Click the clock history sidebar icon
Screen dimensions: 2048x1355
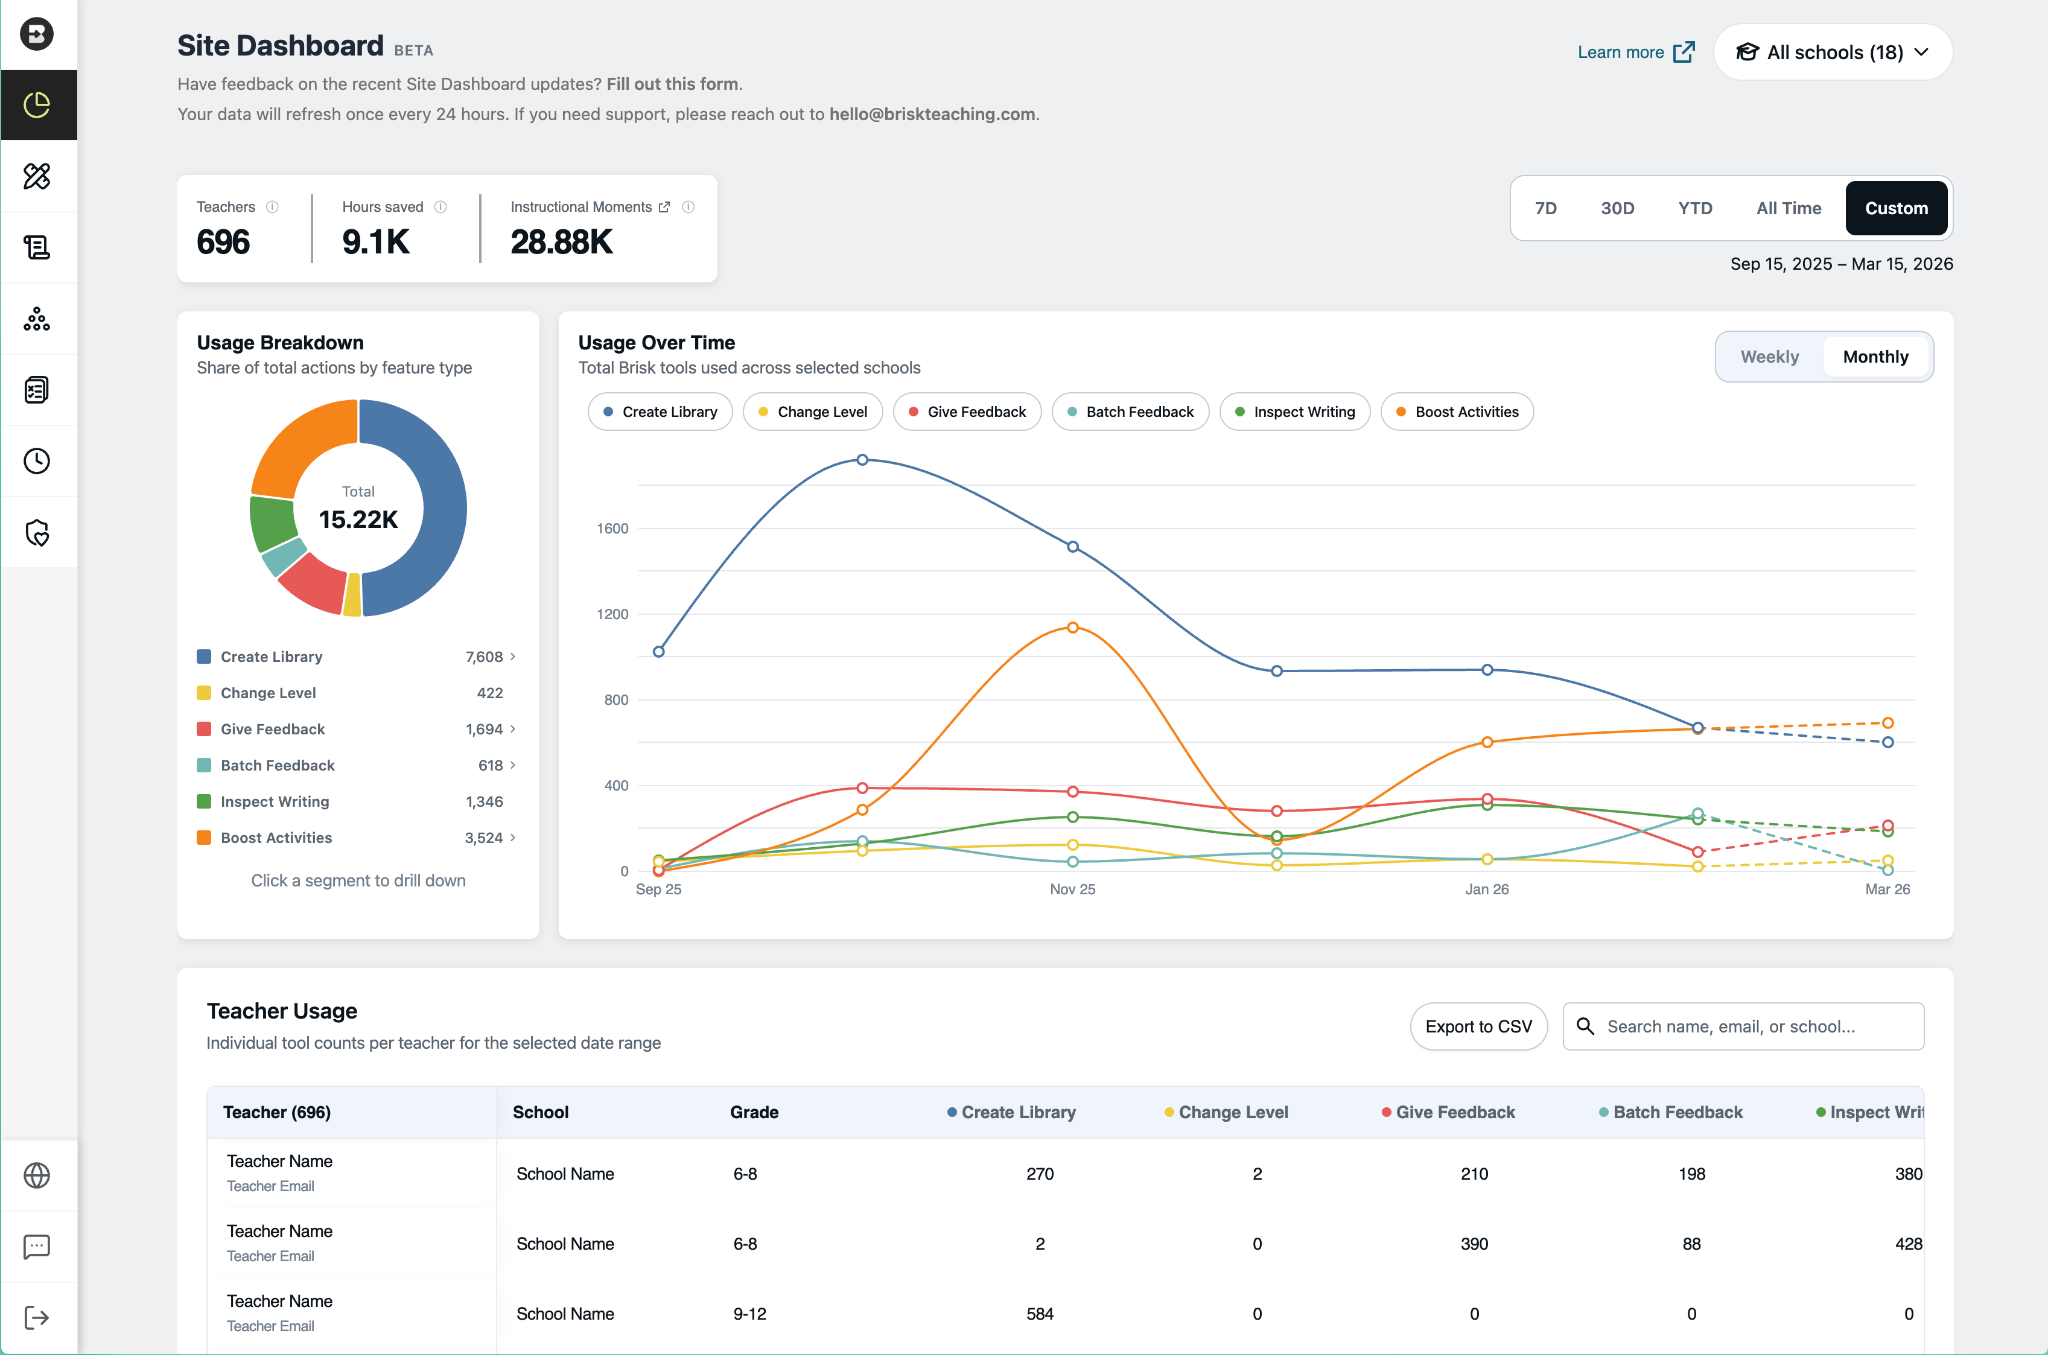[37, 461]
